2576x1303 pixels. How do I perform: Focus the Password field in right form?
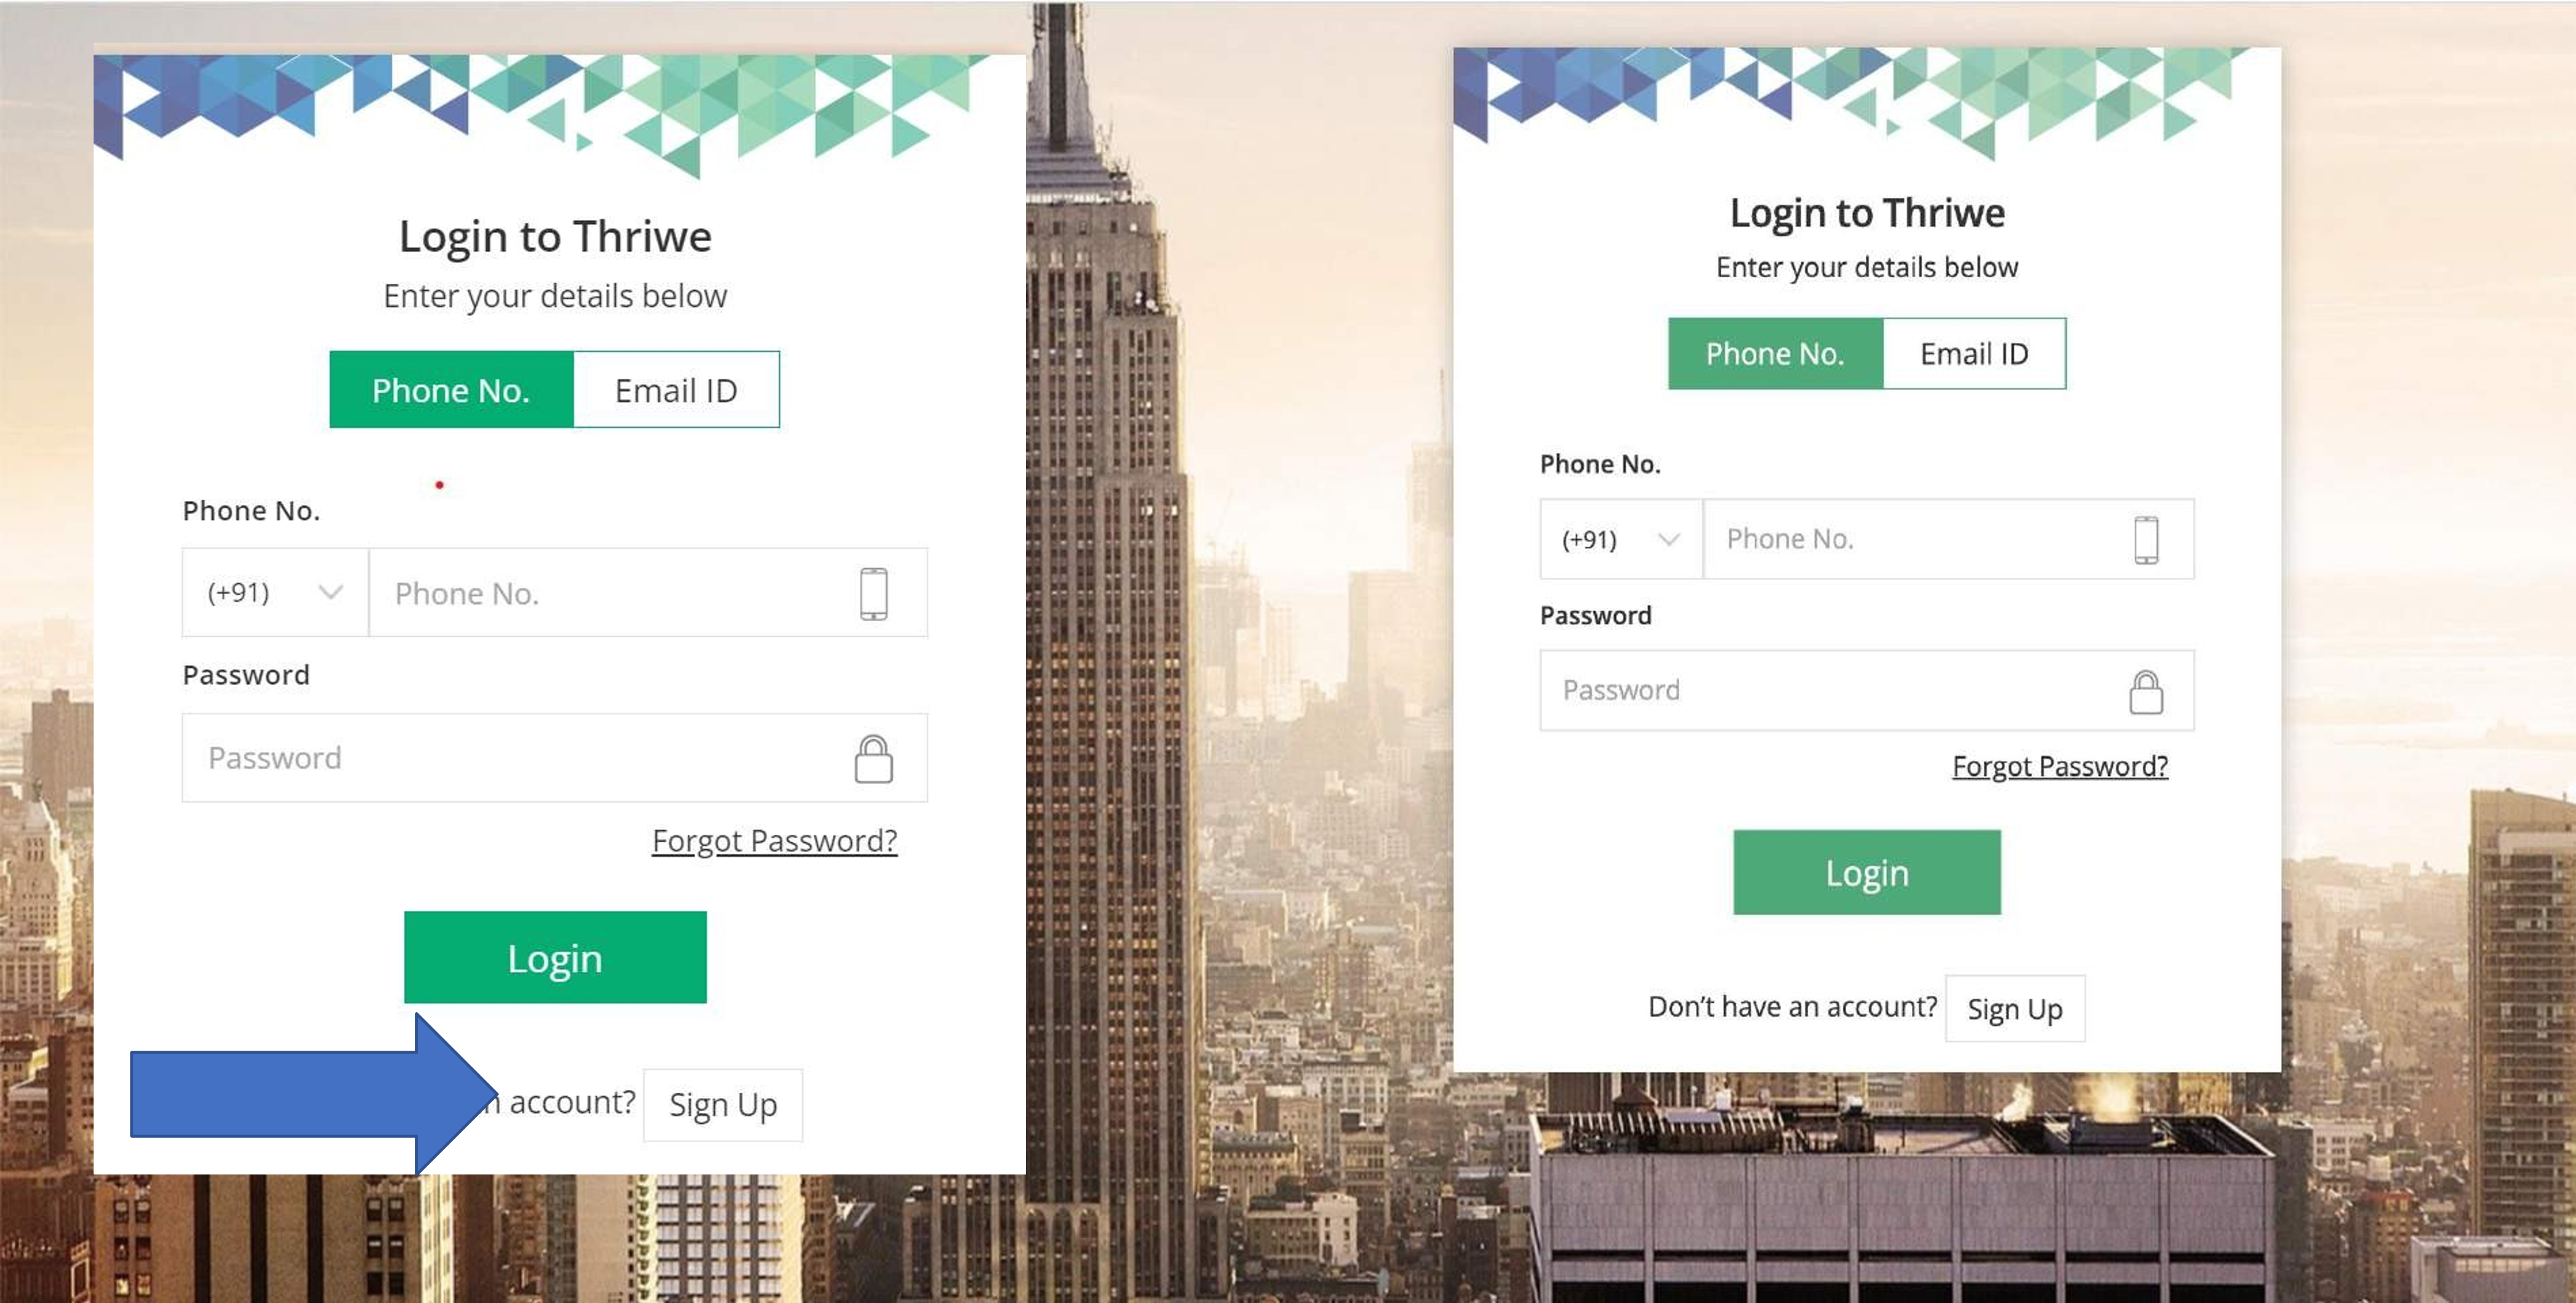tap(1867, 690)
